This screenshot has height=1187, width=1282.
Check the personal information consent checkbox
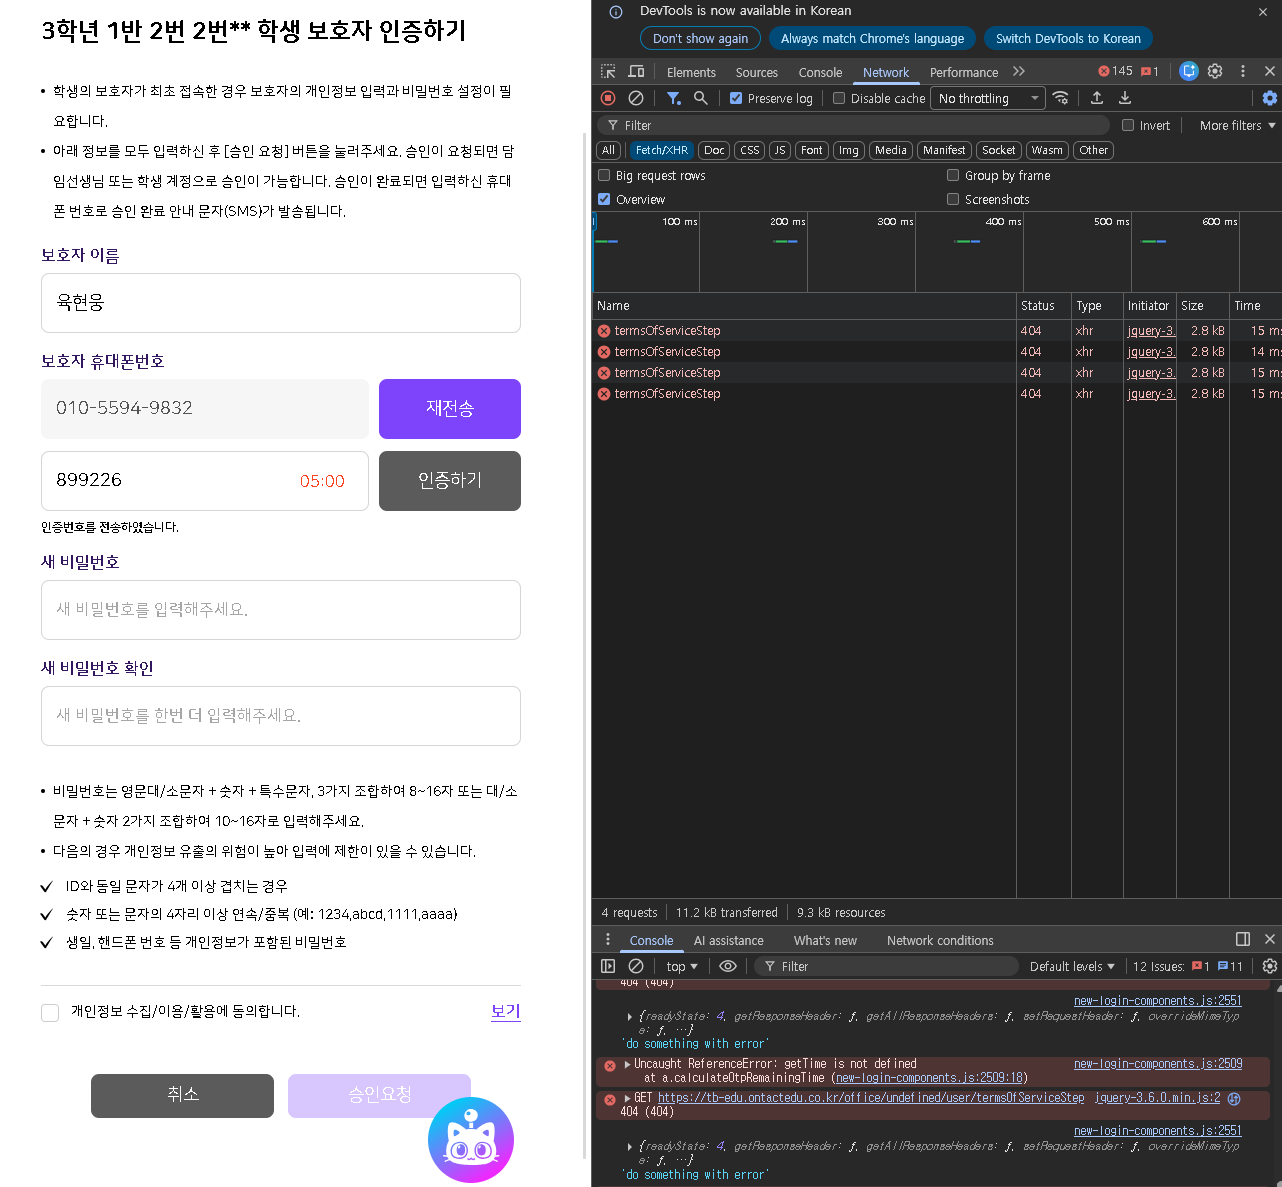pyautogui.click(x=50, y=1012)
